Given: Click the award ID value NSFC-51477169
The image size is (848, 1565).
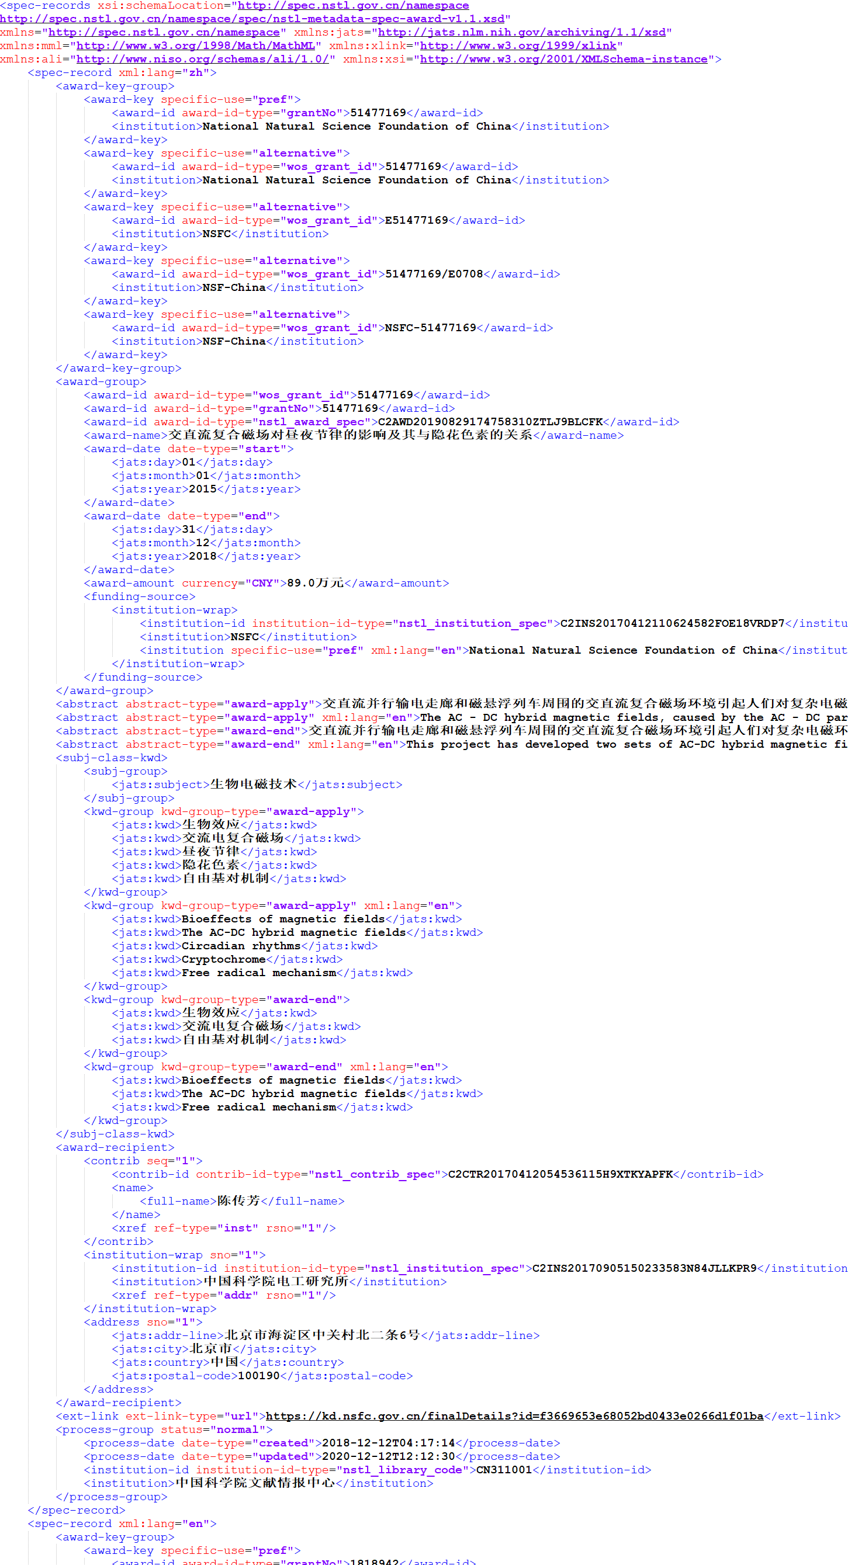Looking at the screenshot, I should tap(430, 328).
